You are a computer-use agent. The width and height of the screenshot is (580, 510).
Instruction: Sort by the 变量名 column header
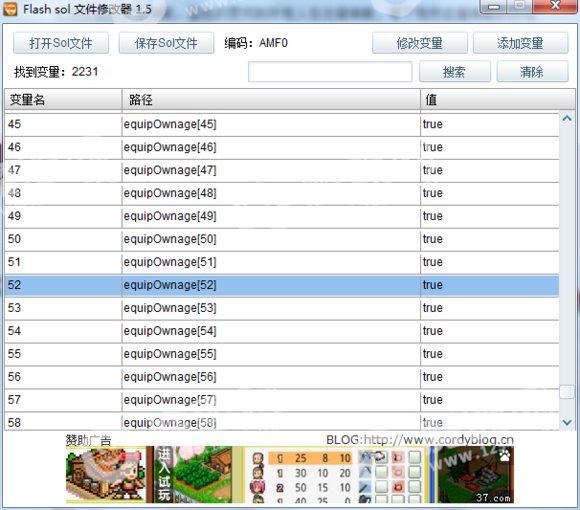[x=63, y=100]
